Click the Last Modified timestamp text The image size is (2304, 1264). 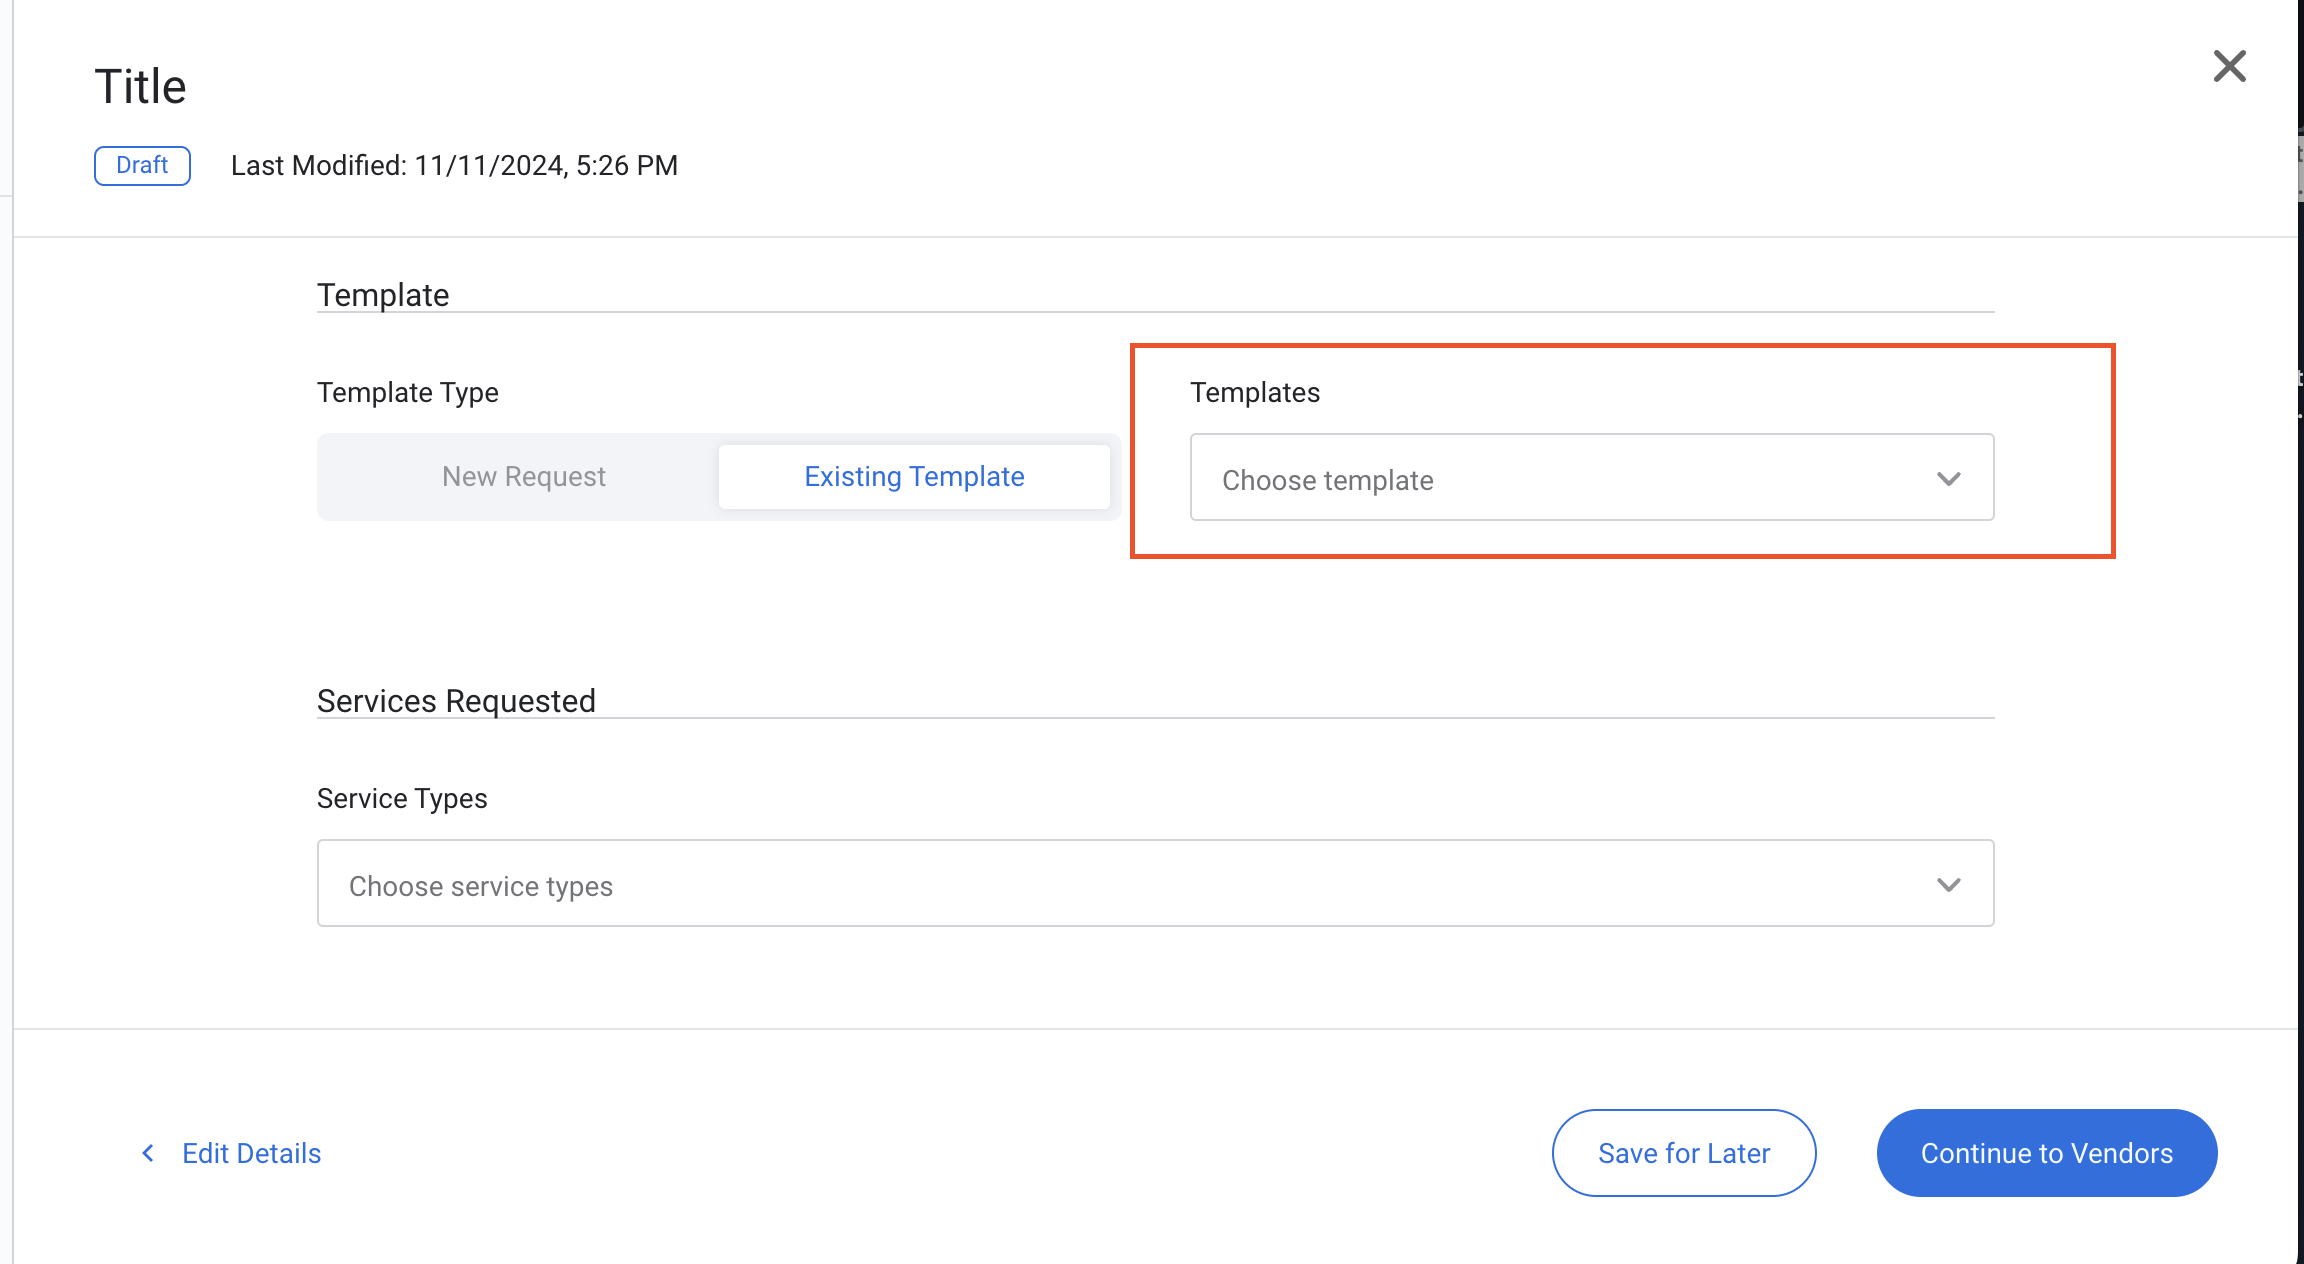click(454, 166)
